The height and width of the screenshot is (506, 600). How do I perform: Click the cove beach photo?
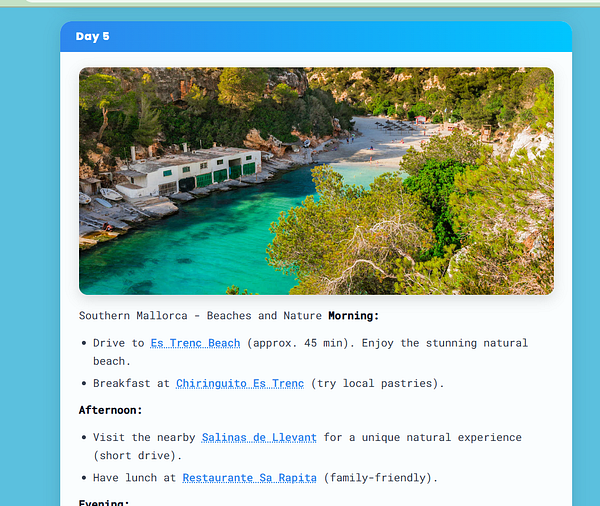point(316,181)
